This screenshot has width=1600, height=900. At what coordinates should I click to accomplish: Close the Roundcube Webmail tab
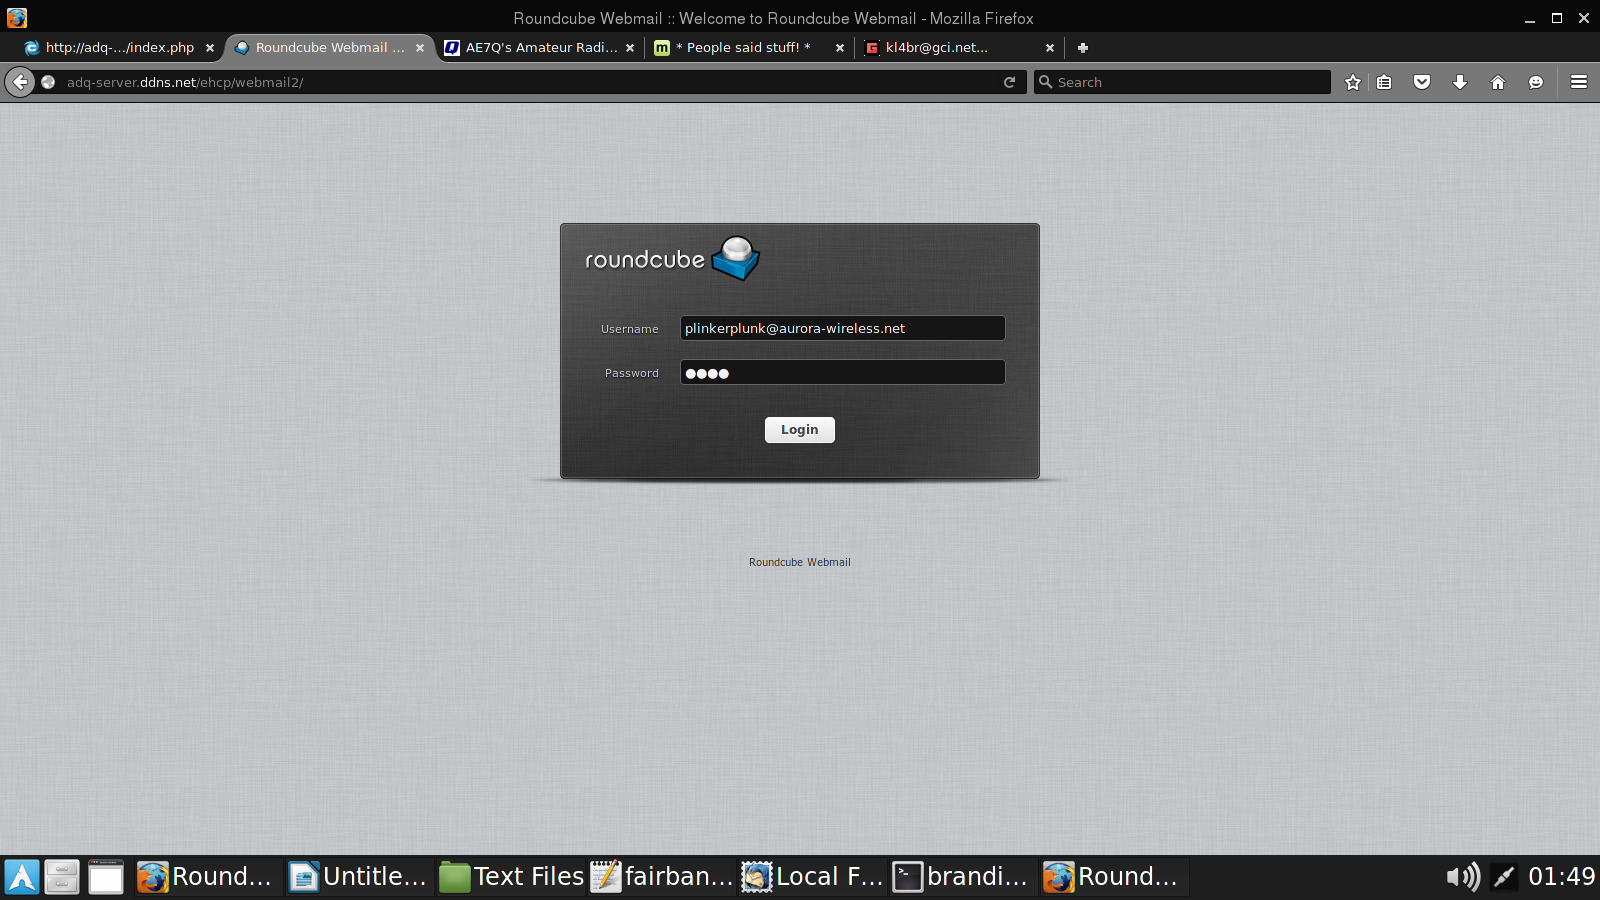(420, 47)
